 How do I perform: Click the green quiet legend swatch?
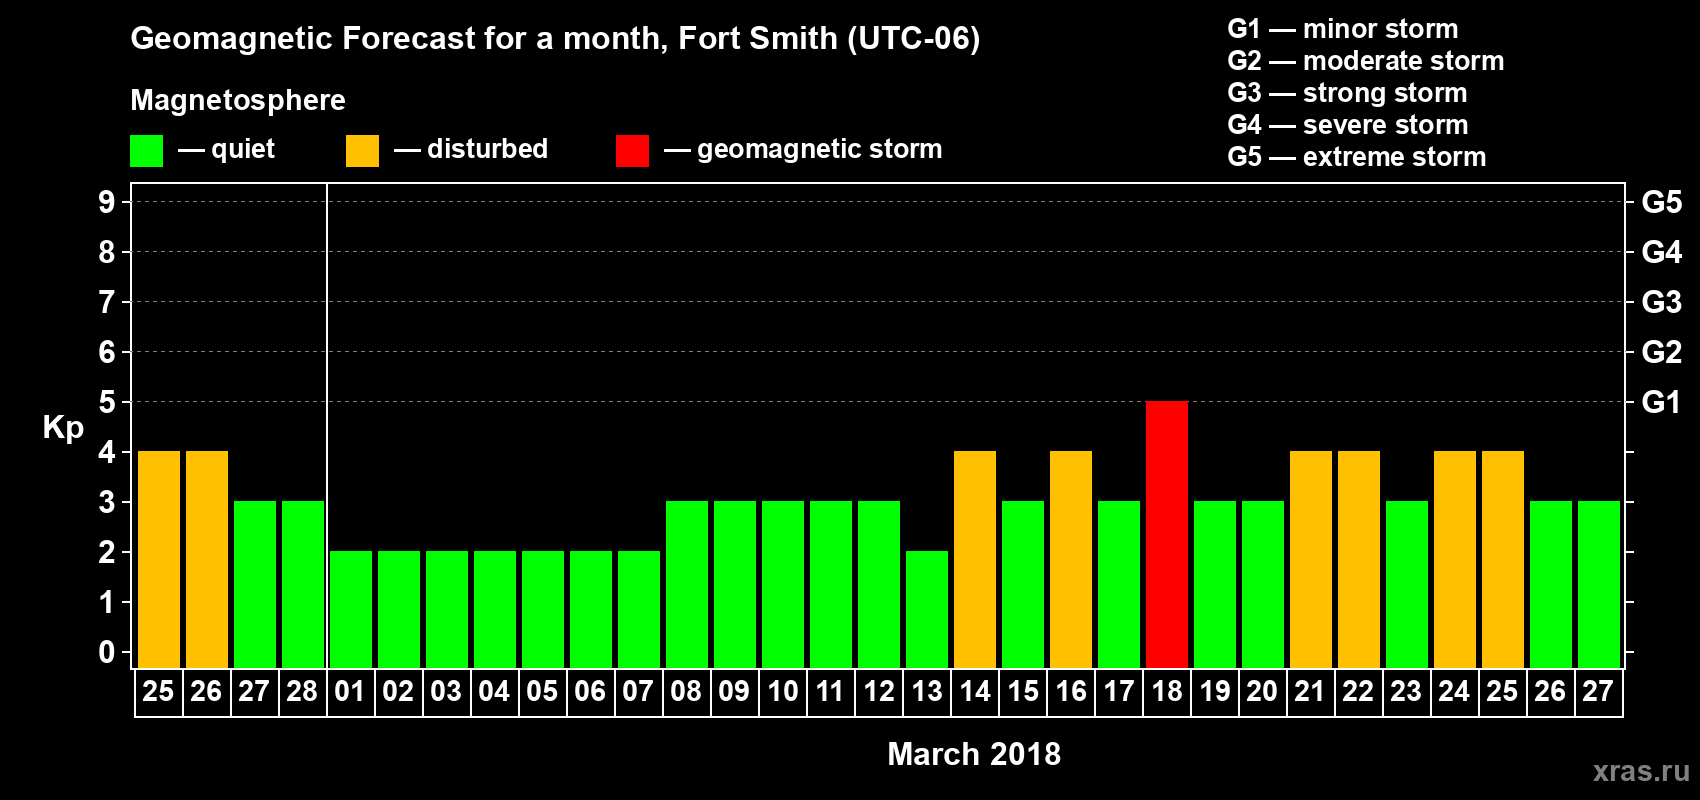click(x=146, y=151)
